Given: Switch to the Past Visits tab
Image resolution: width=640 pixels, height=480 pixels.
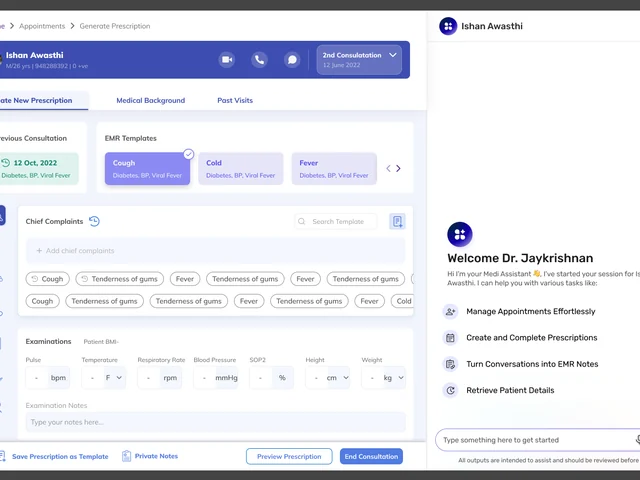Looking at the screenshot, I should [235, 100].
